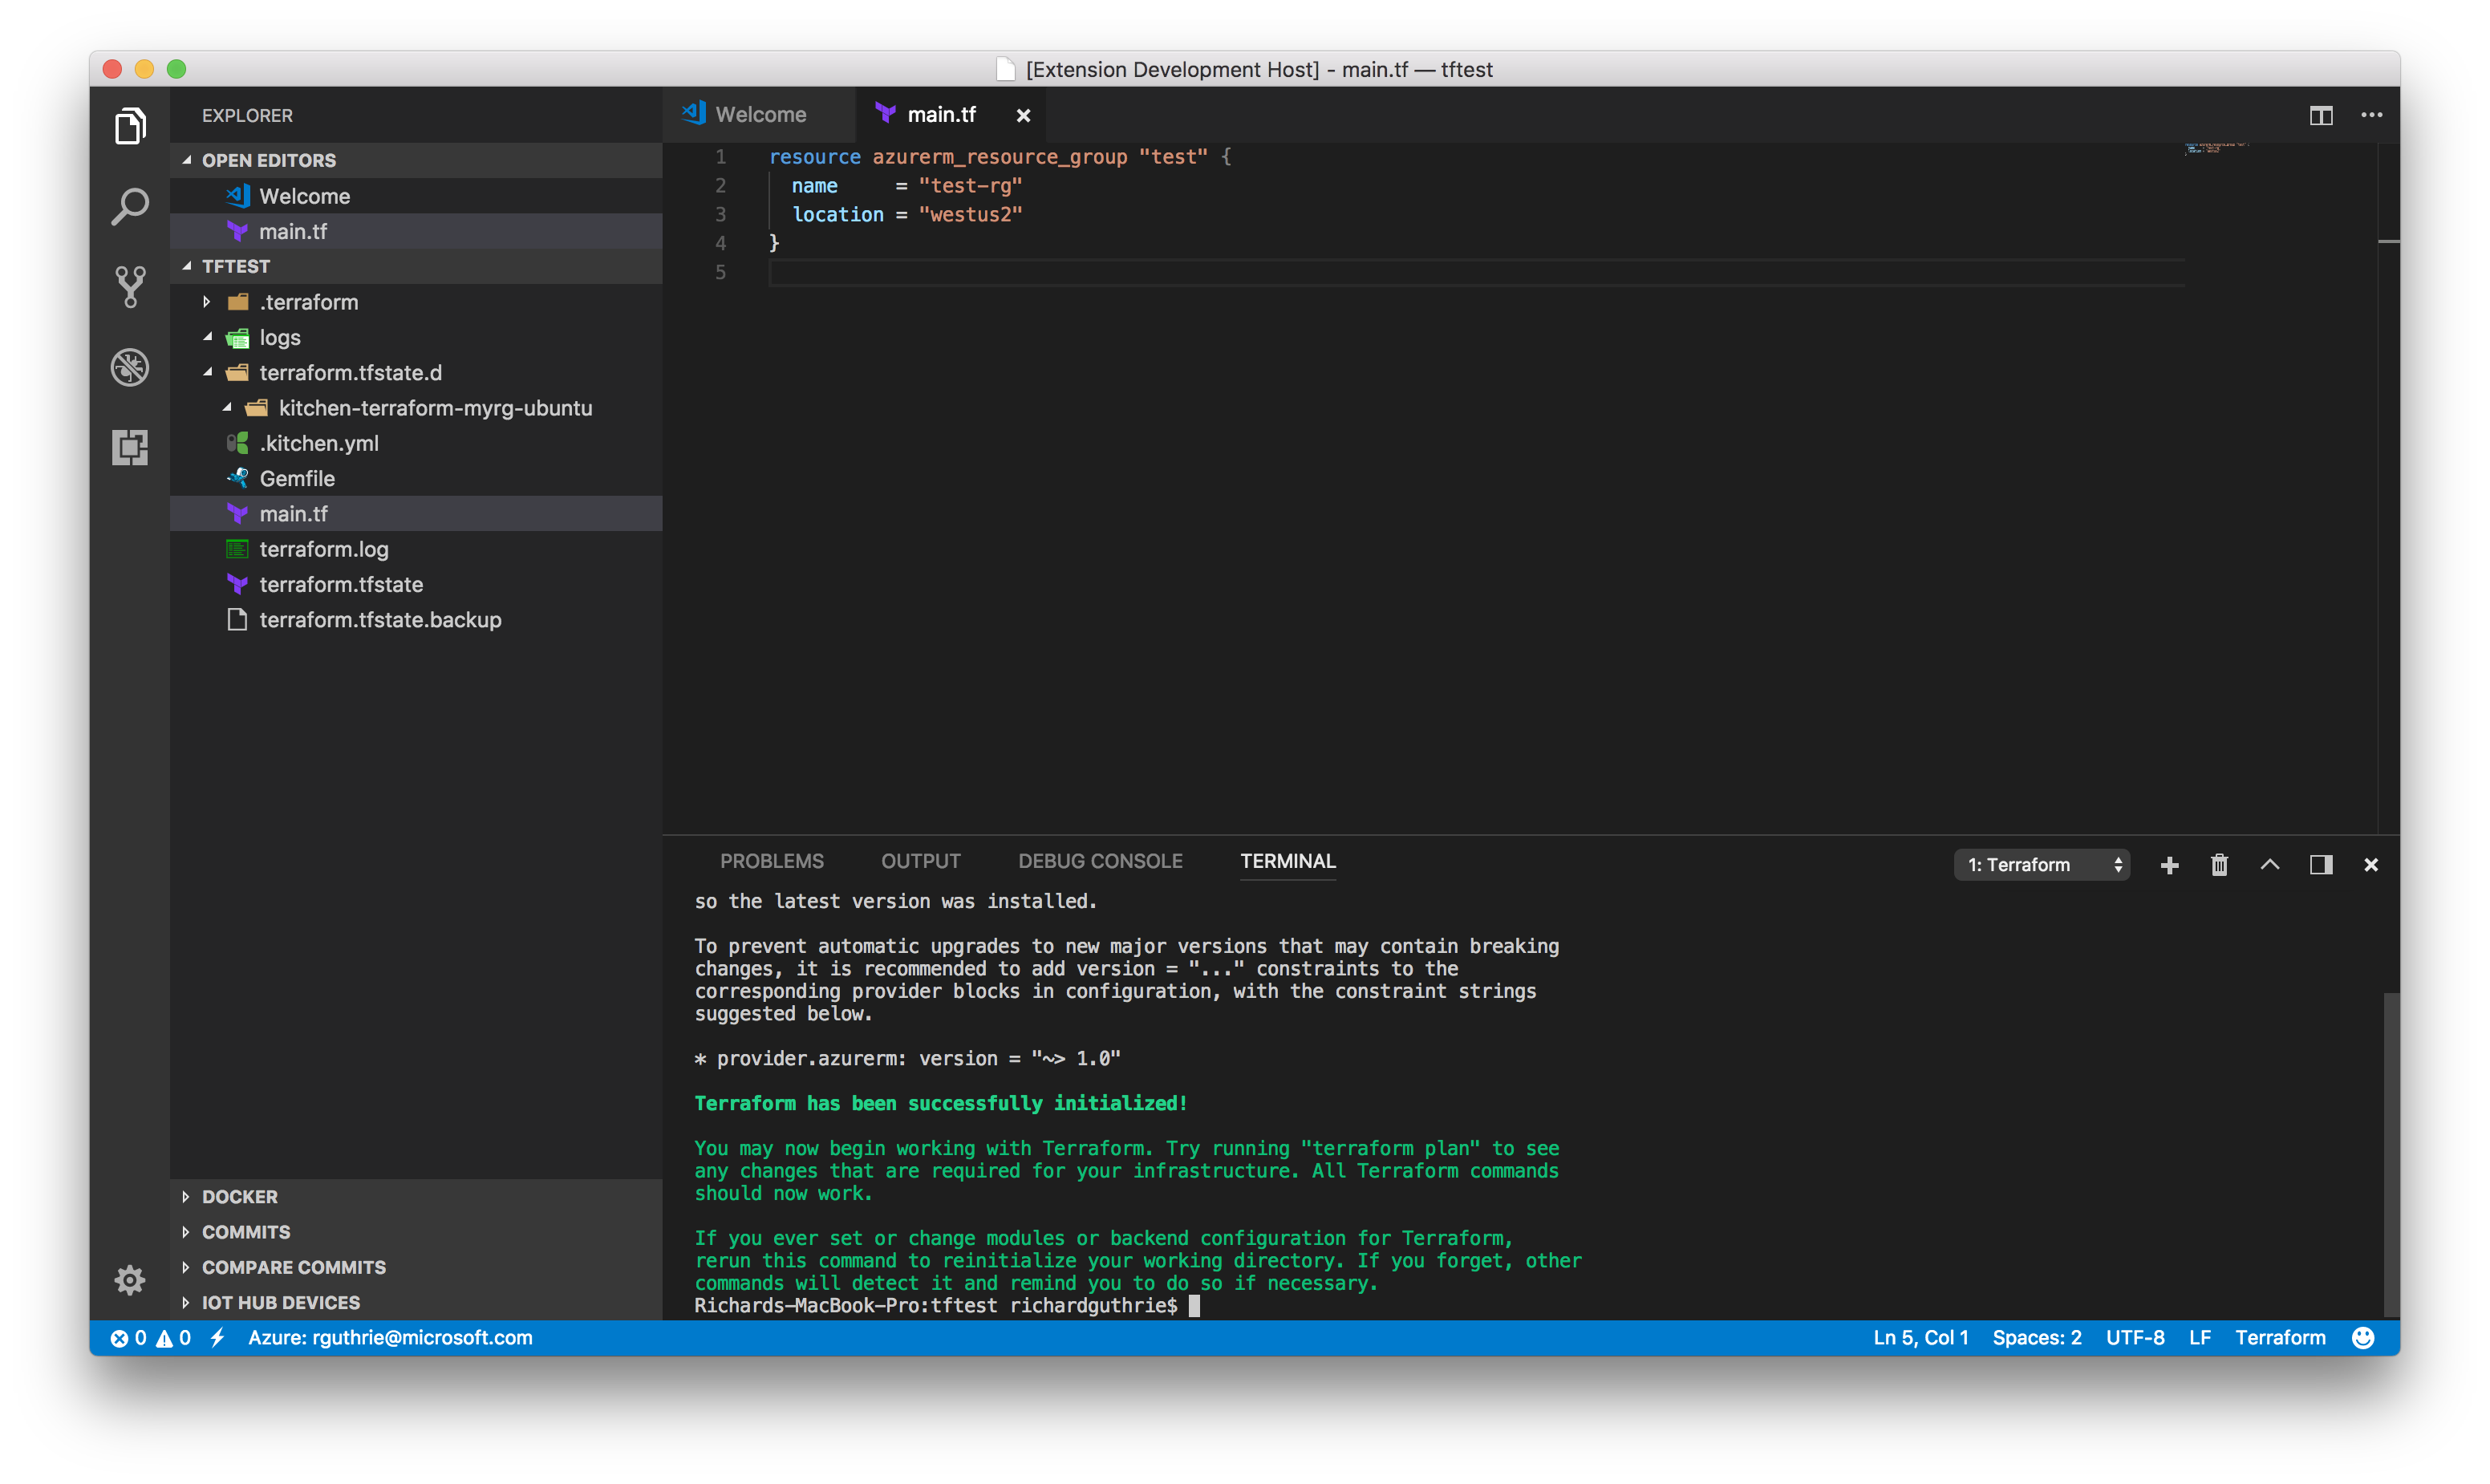The image size is (2490, 1484).
Task: Open main.tf in Open Editors list
Action: pyautogui.click(x=416, y=231)
